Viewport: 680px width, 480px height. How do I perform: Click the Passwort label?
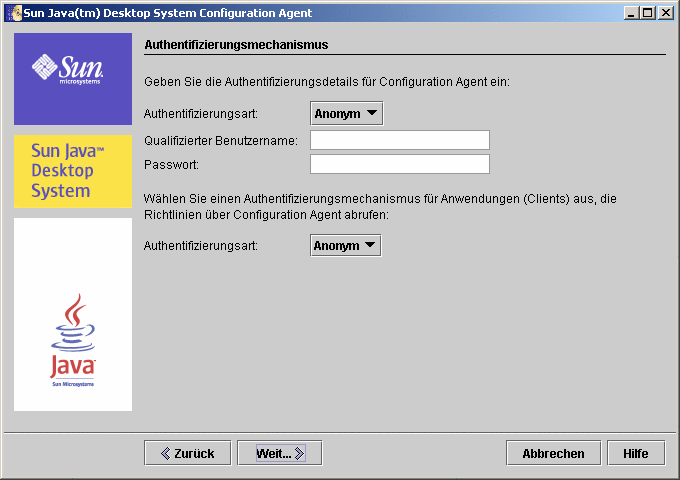[x=171, y=165]
